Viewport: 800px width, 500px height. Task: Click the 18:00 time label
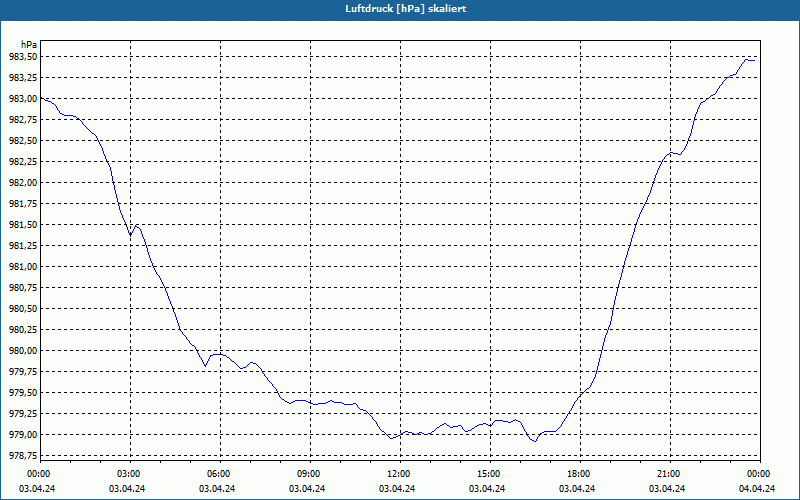click(x=578, y=474)
